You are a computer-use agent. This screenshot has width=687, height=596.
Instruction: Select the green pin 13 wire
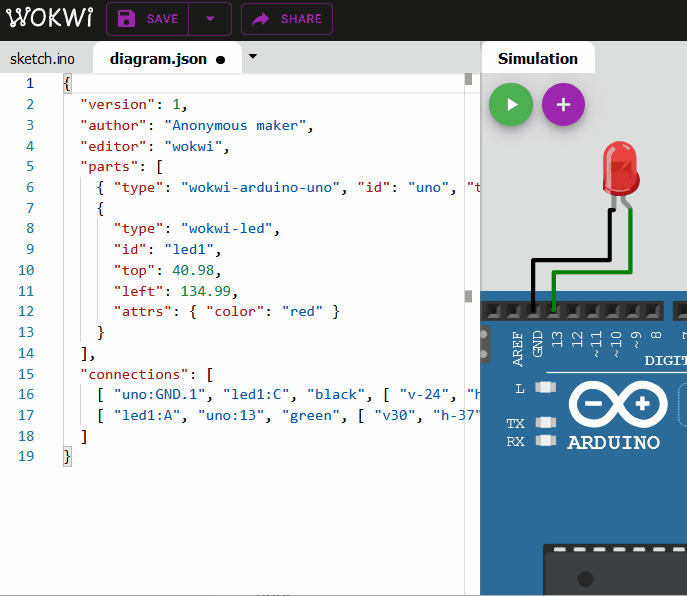coord(591,272)
